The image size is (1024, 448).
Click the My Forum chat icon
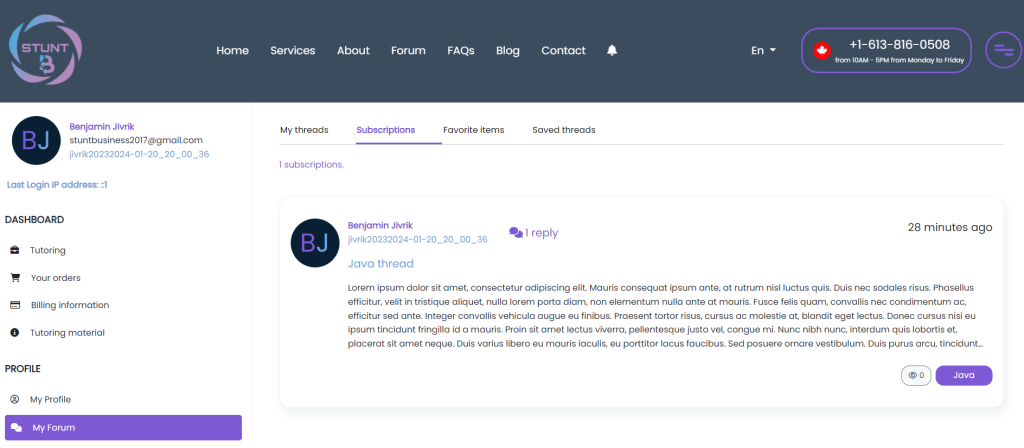(16, 428)
